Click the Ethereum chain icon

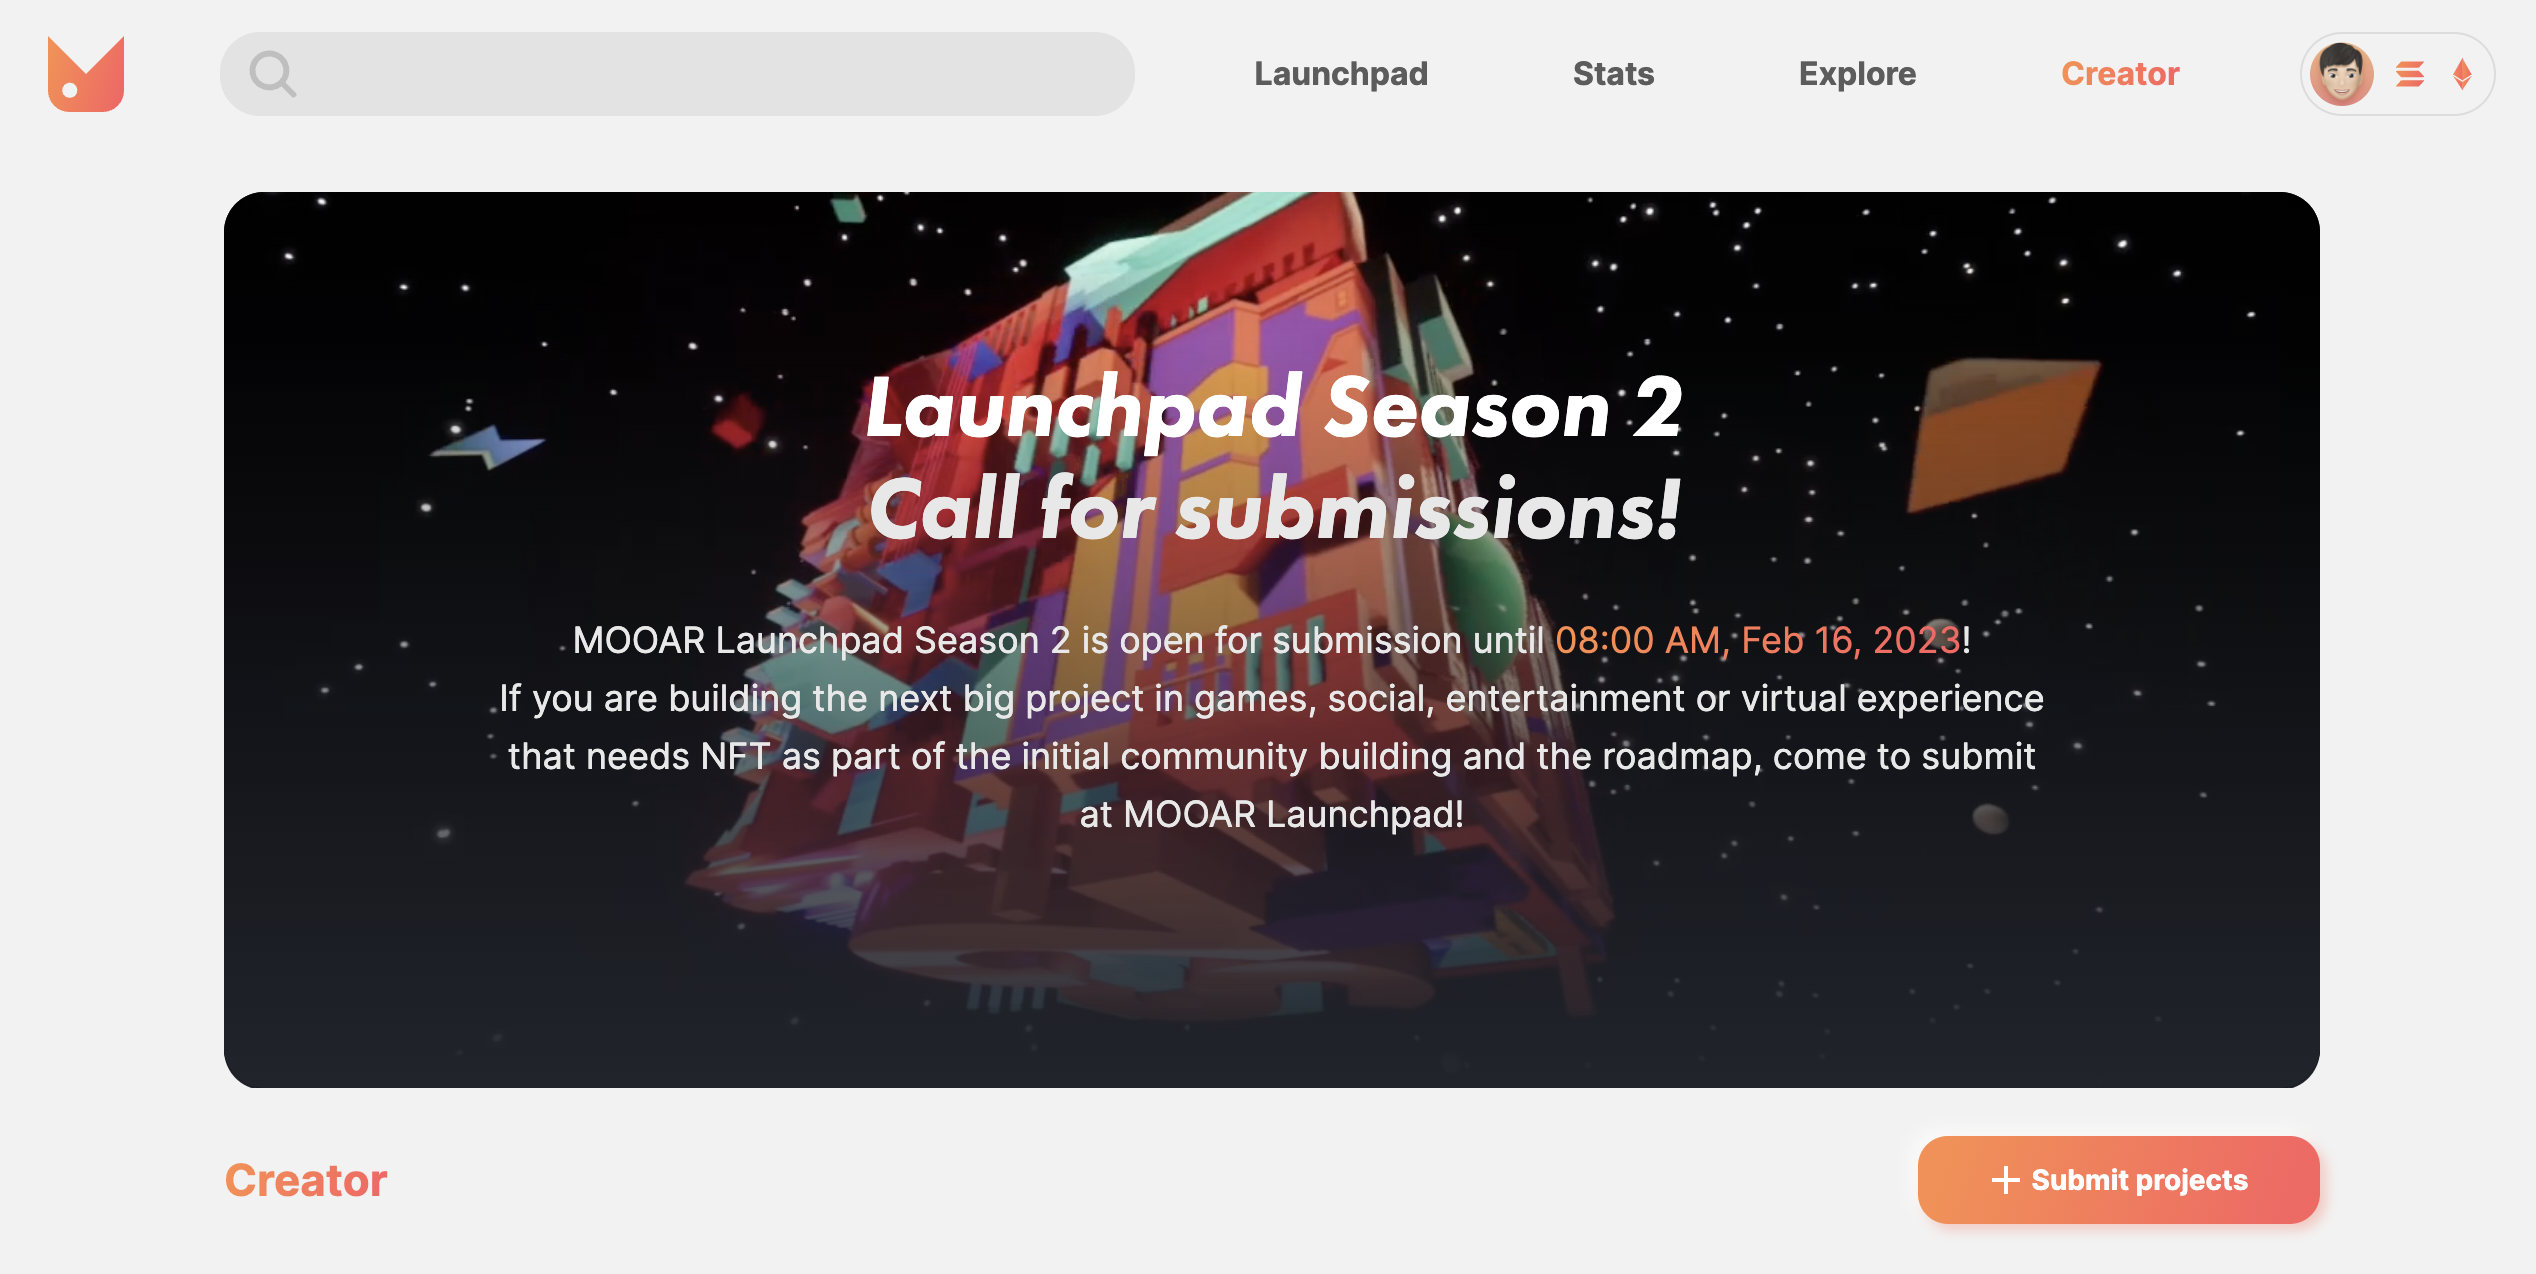click(2463, 74)
